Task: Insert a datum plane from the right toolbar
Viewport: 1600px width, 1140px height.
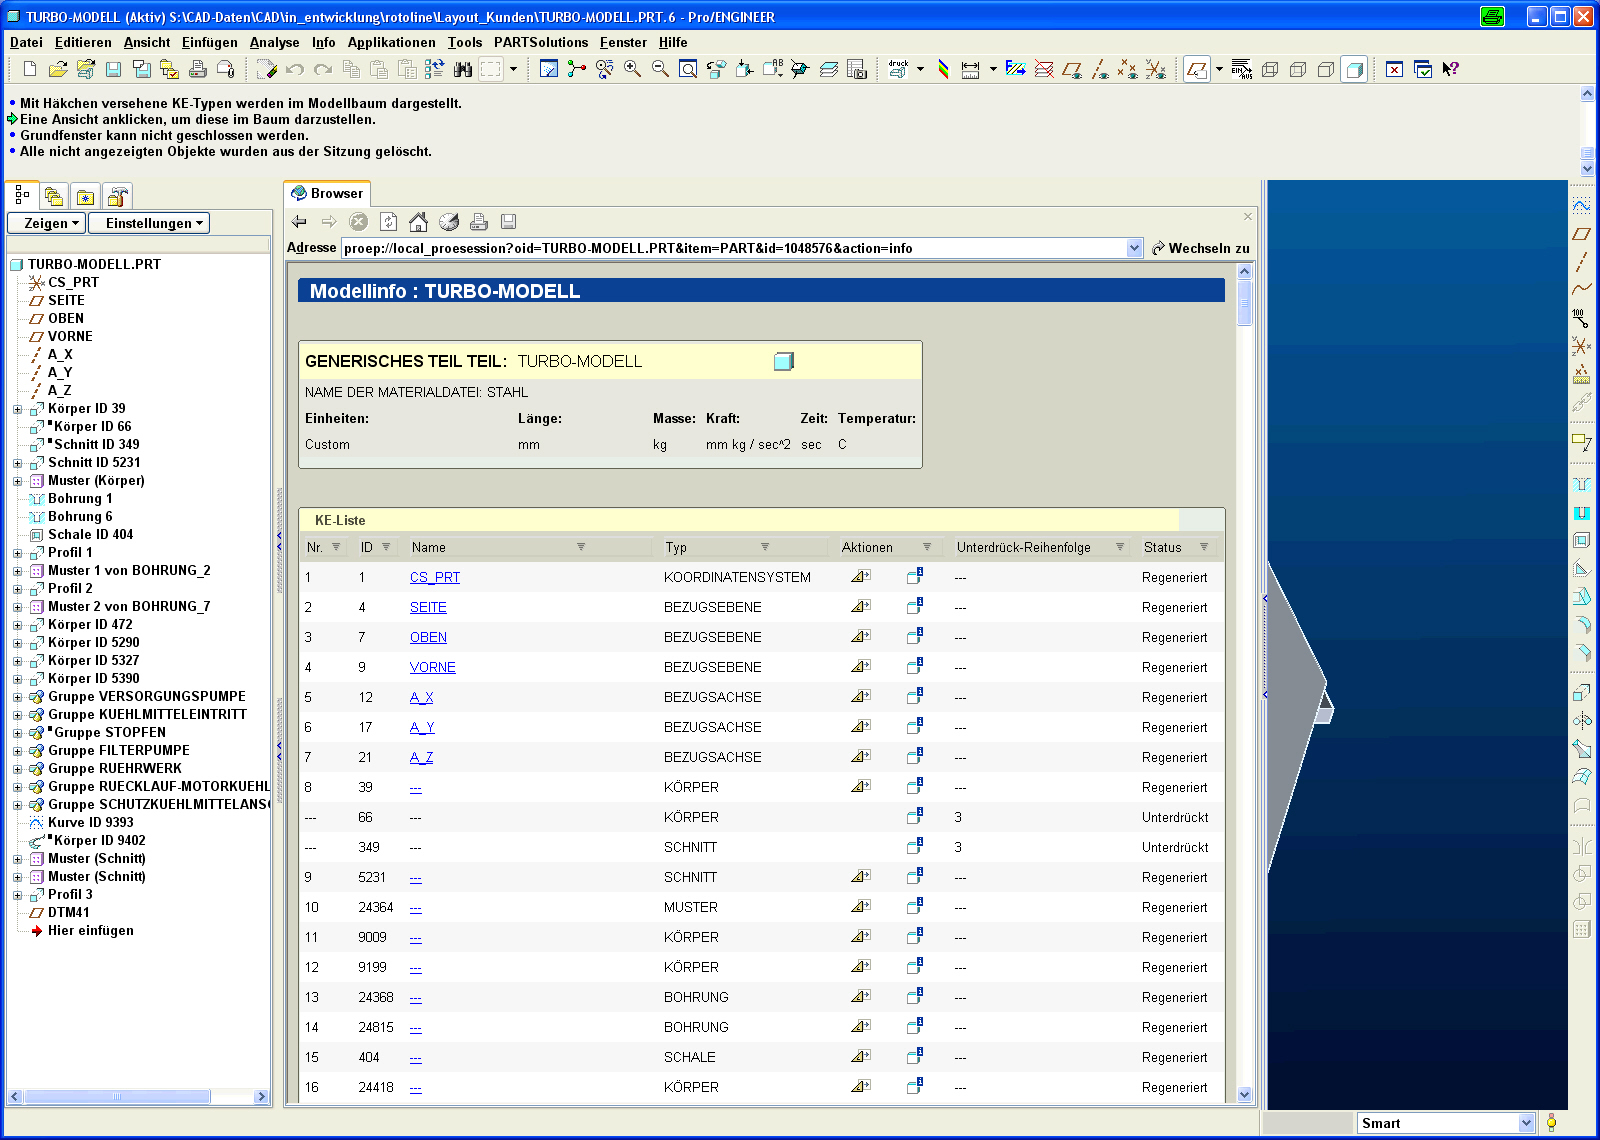Action: [x=1581, y=234]
